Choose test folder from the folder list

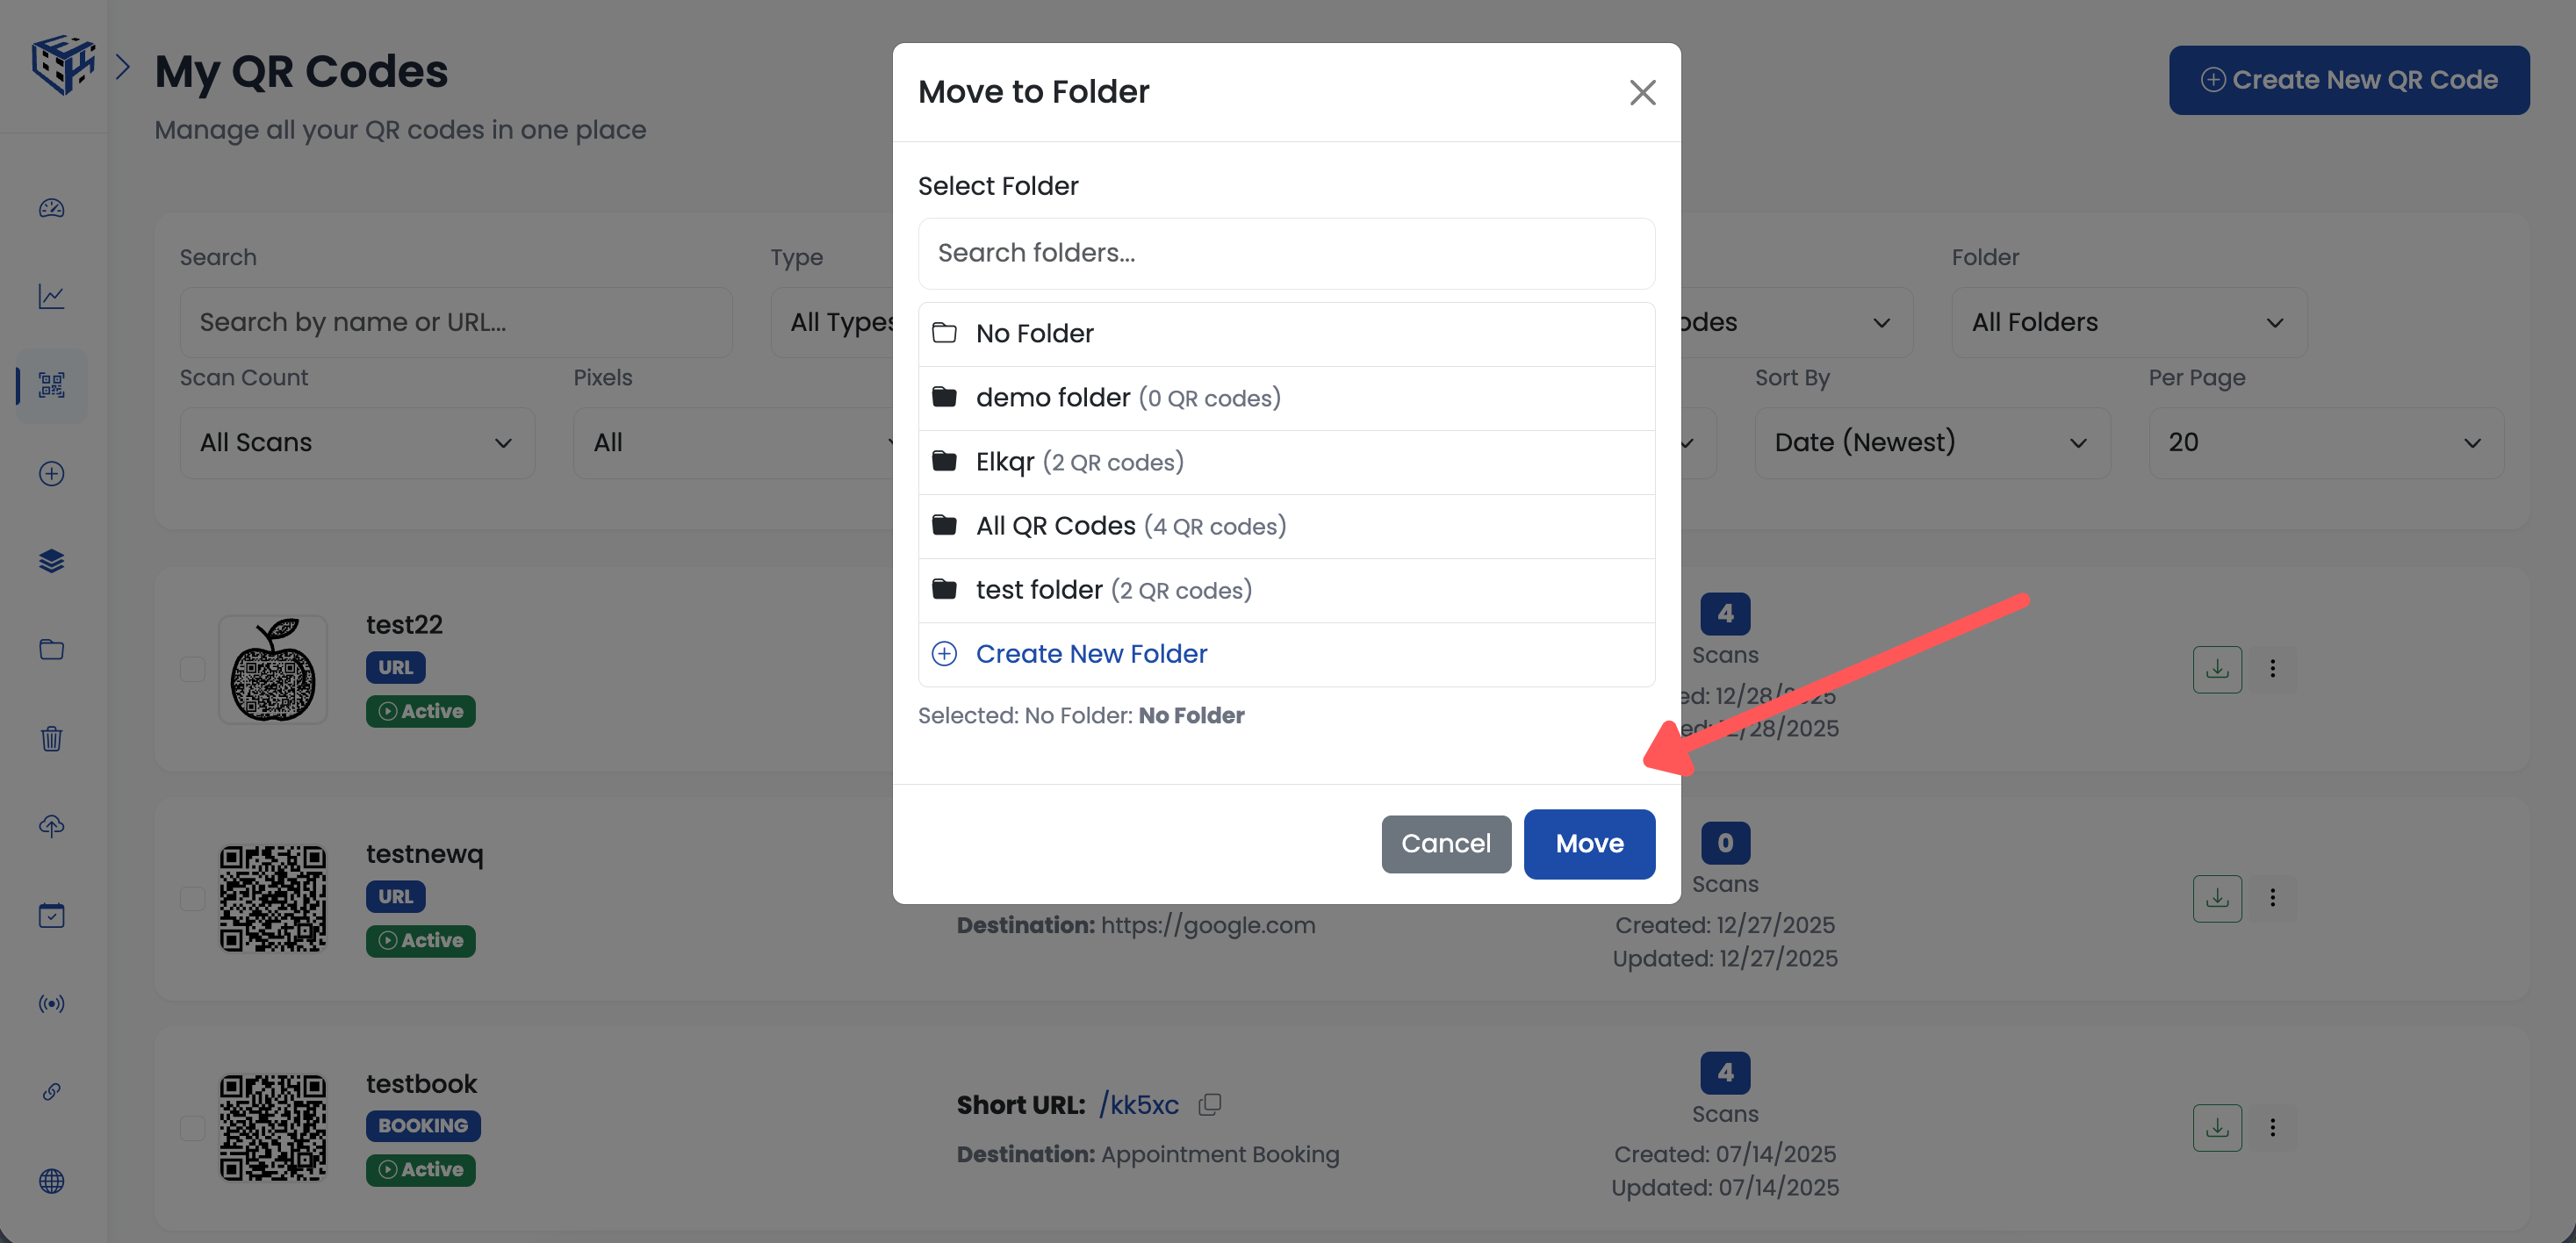1113,589
